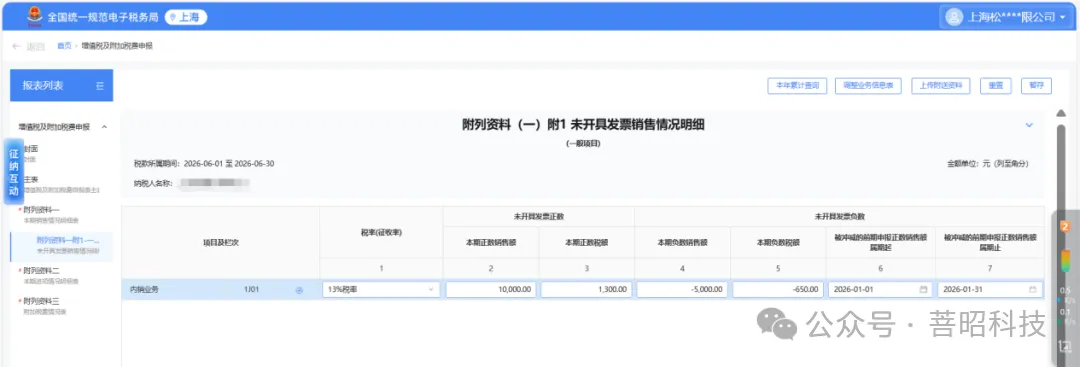Click the 内销业务 row label
This screenshot has width=1080, height=367.
coord(144,290)
